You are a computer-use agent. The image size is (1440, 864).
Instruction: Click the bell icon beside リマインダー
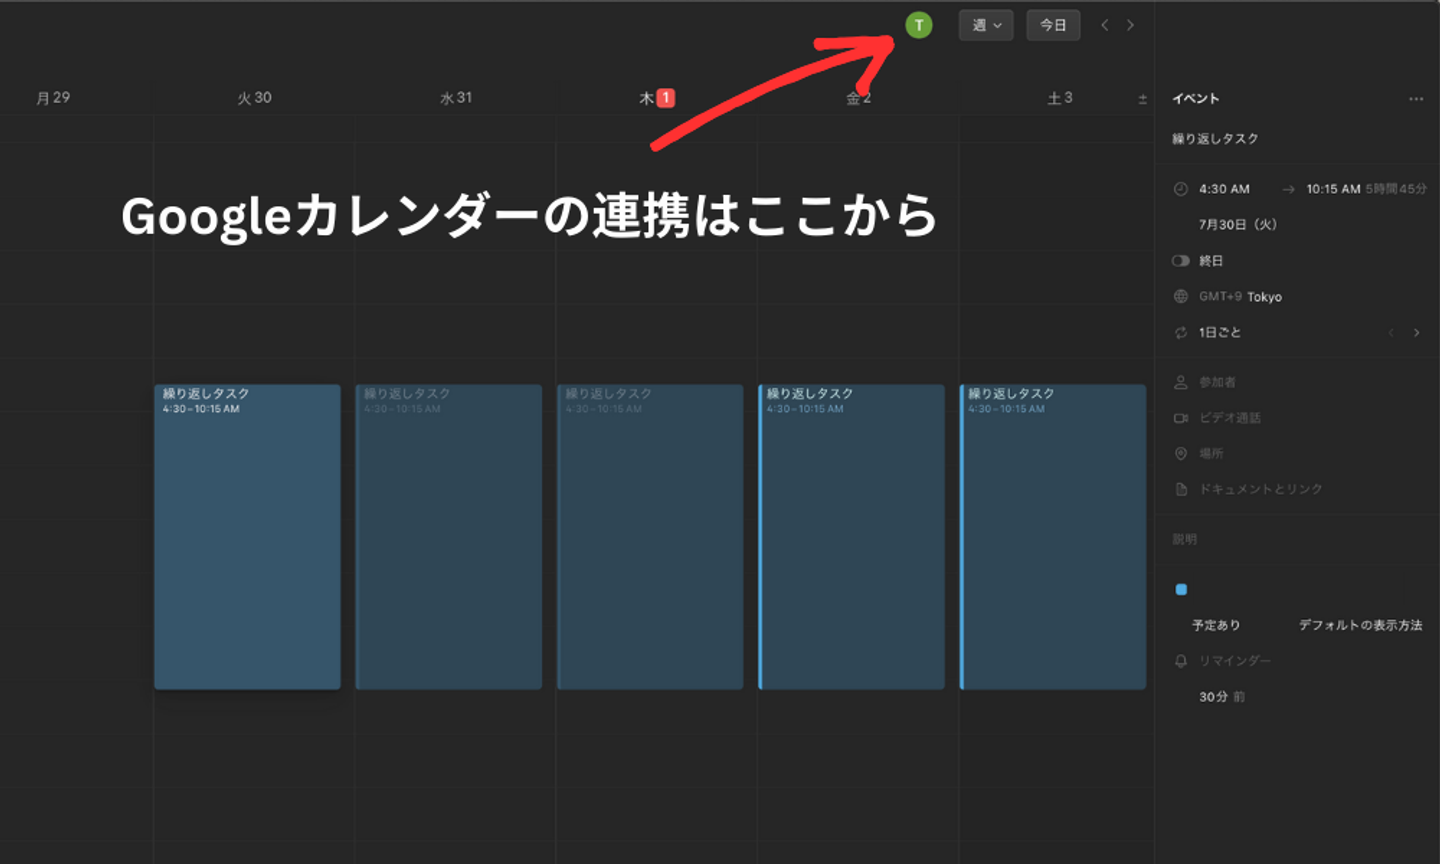pos(1181,661)
